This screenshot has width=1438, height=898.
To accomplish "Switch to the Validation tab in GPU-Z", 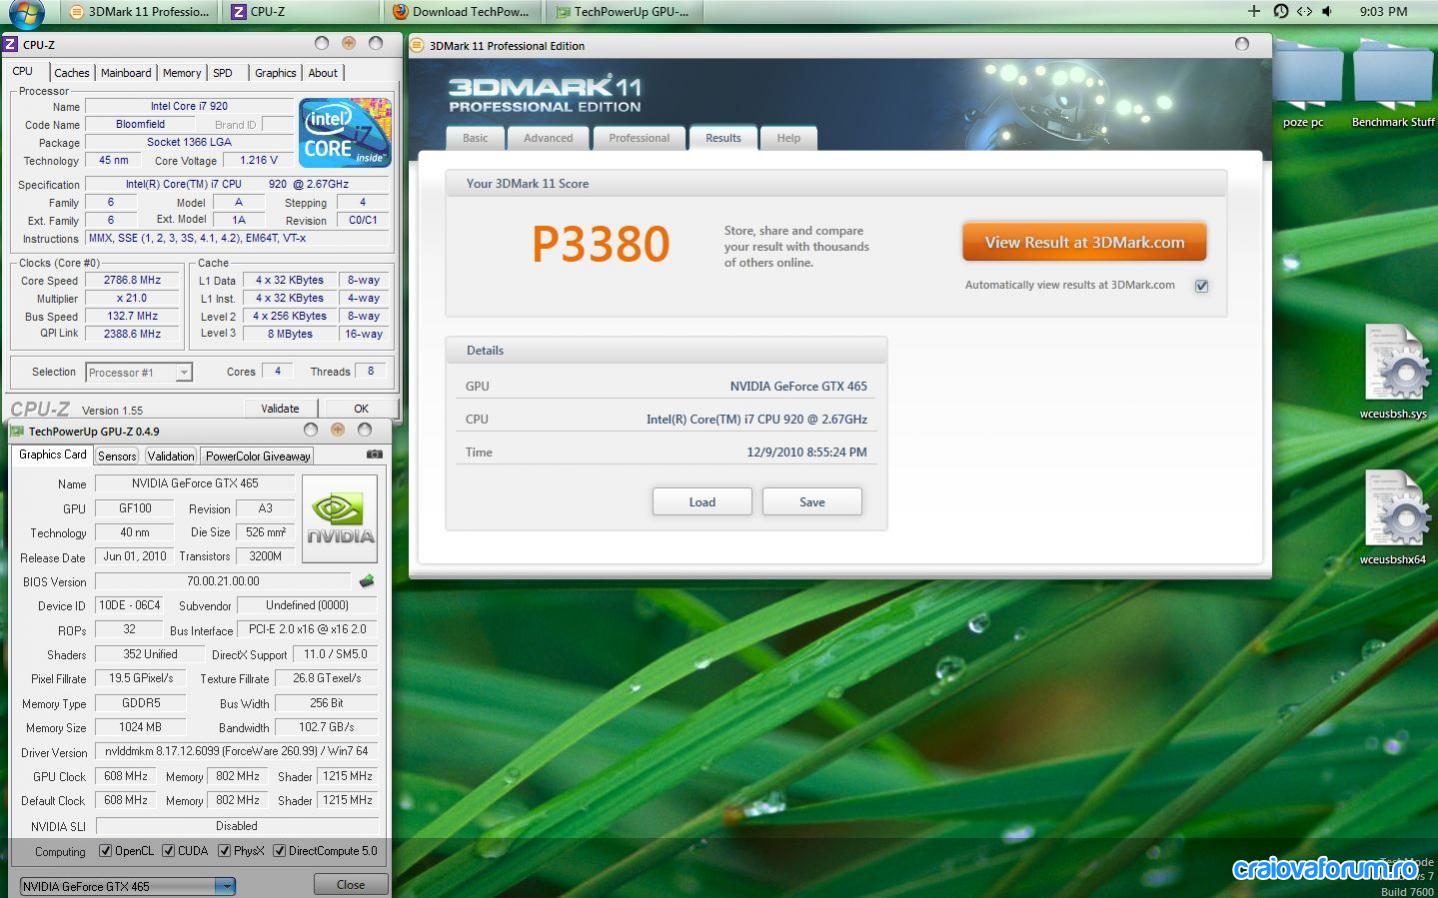I will click(171, 456).
